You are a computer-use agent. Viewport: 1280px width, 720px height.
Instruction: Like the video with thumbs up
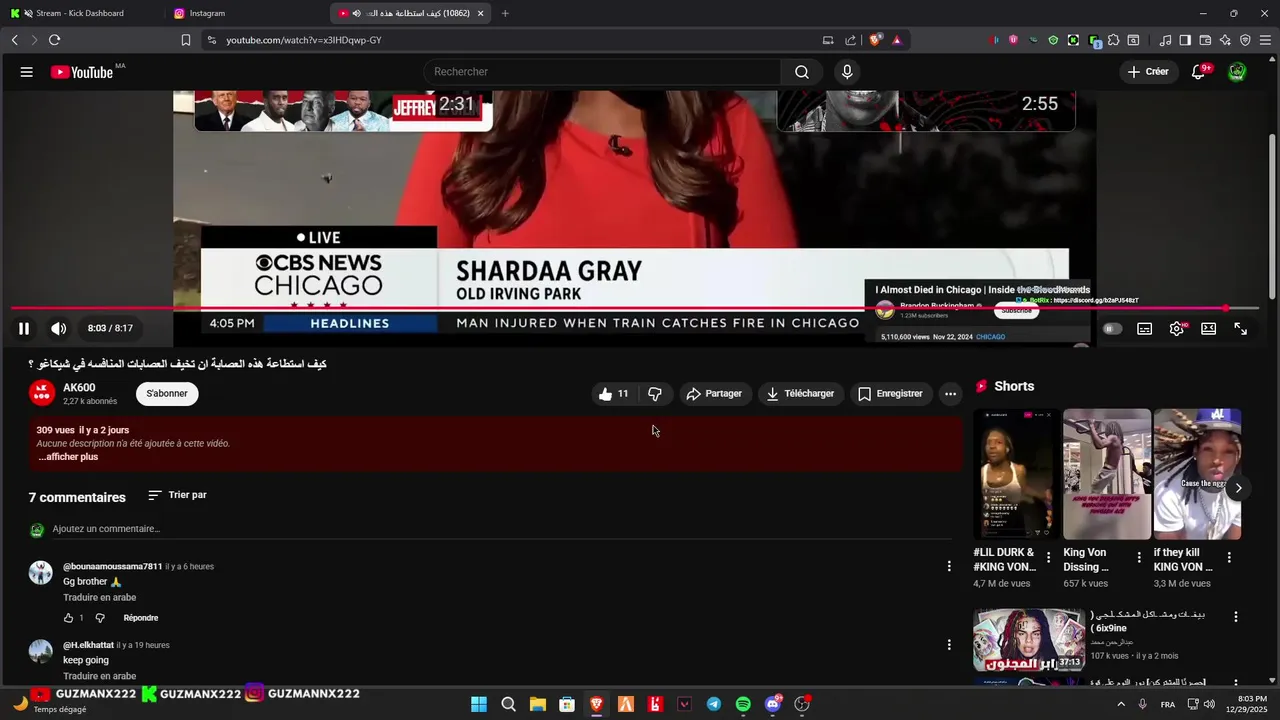pyautogui.click(x=612, y=394)
